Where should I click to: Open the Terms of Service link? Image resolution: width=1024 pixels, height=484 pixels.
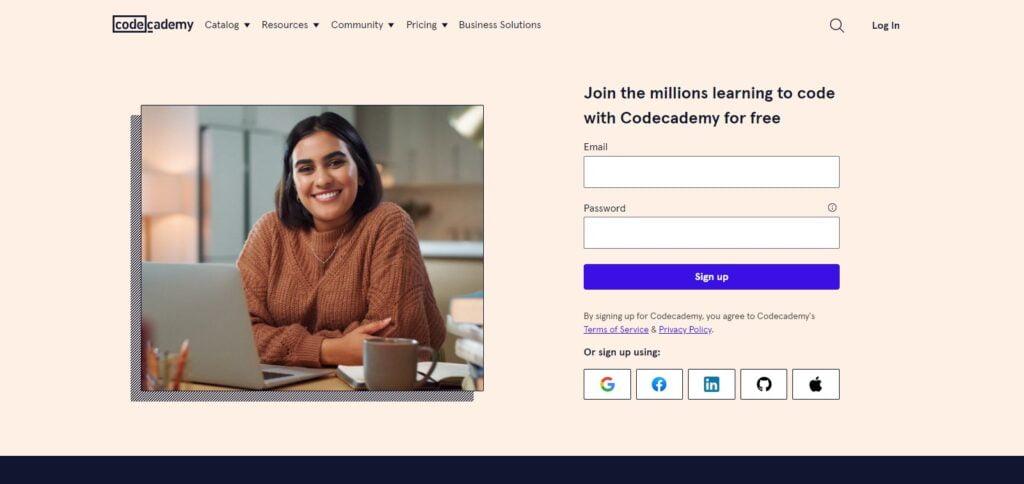click(616, 330)
